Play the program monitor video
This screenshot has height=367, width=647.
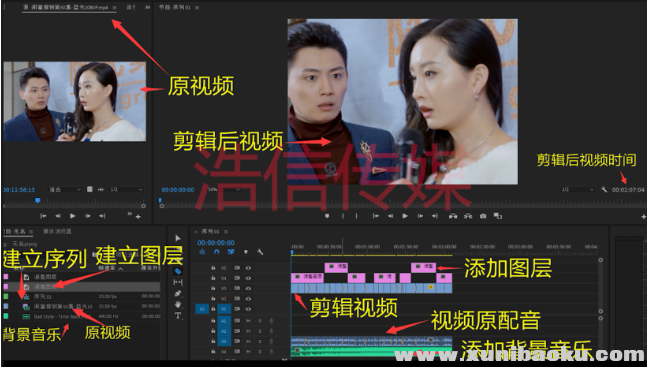coord(405,216)
